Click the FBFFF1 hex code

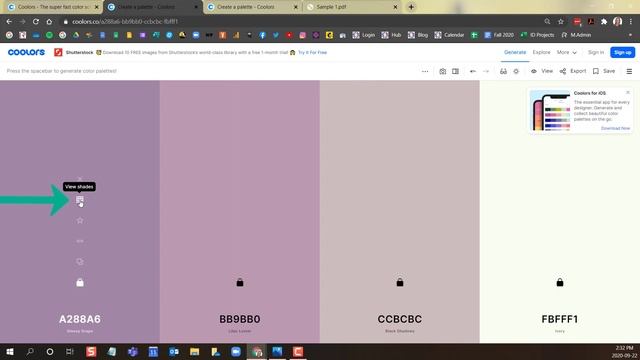tap(560, 319)
